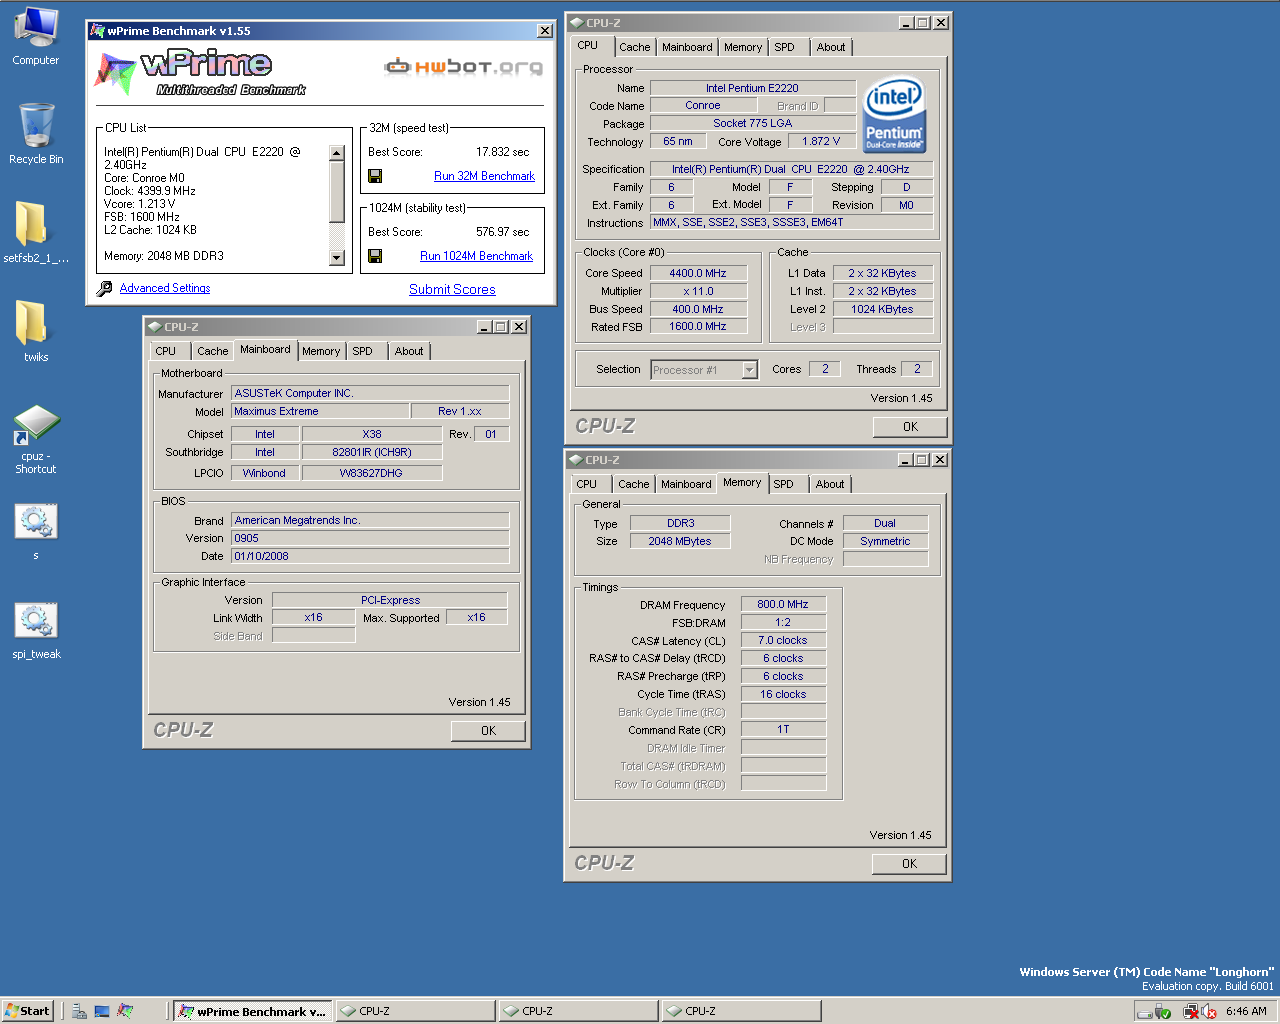Click the Core Voltage 1.872 V field
1280x1024 pixels.
click(821, 141)
